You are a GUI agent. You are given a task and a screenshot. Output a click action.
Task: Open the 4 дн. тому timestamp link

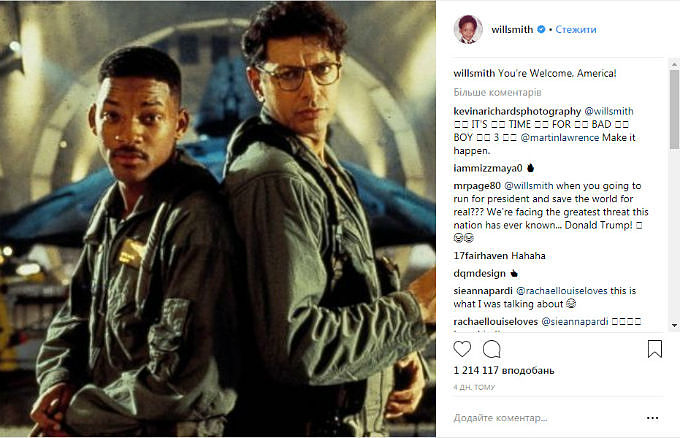coord(474,387)
